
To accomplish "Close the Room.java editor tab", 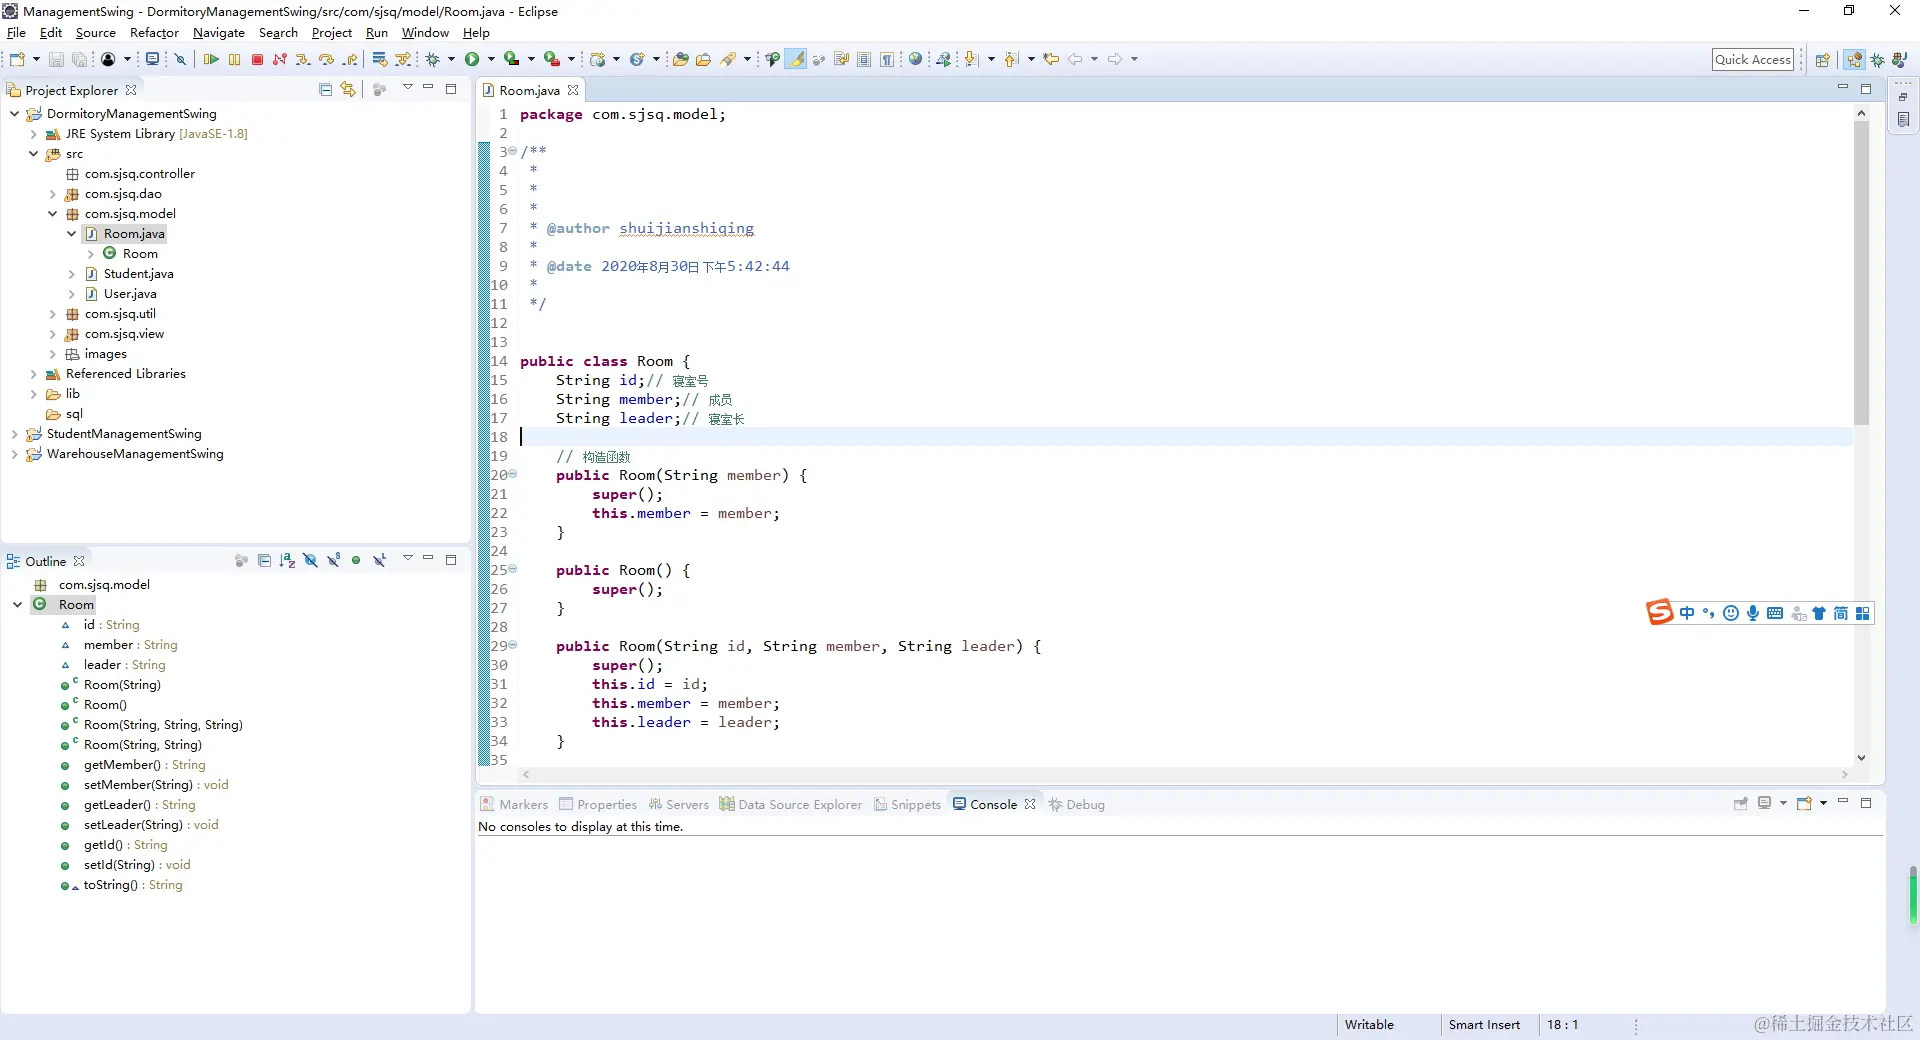I will (x=573, y=90).
